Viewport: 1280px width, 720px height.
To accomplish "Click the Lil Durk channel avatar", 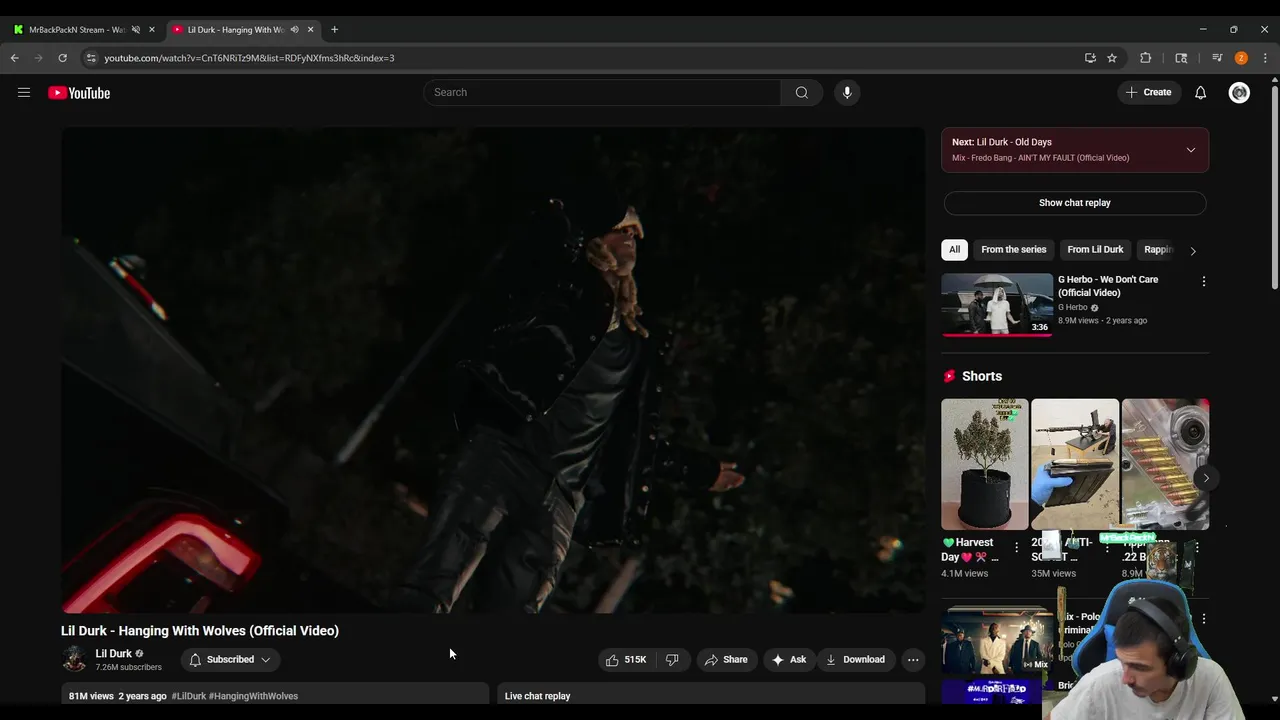I will [74, 658].
